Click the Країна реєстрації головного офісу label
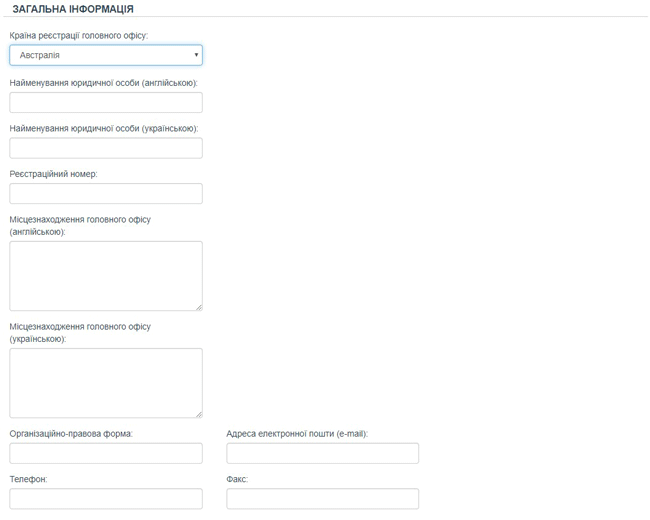This screenshot has height=520, width=650. [x=79, y=35]
